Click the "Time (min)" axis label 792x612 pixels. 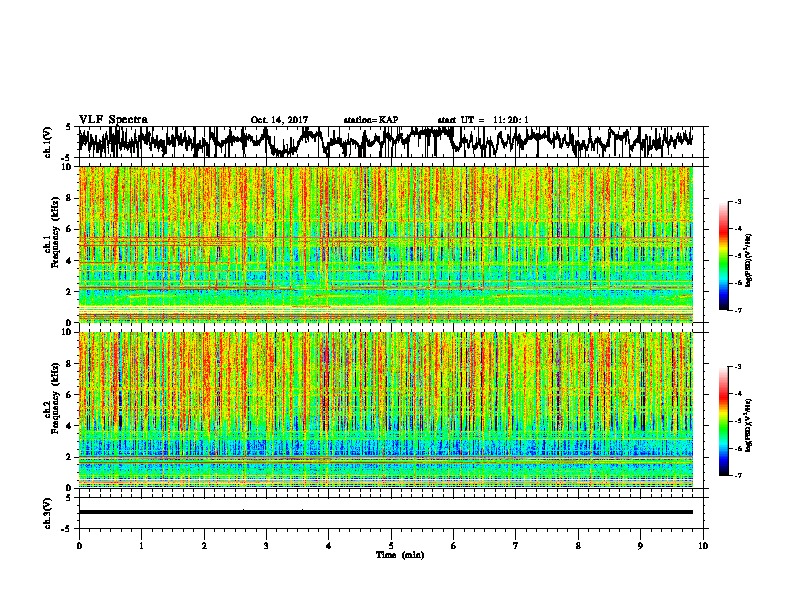(x=400, y=555)
